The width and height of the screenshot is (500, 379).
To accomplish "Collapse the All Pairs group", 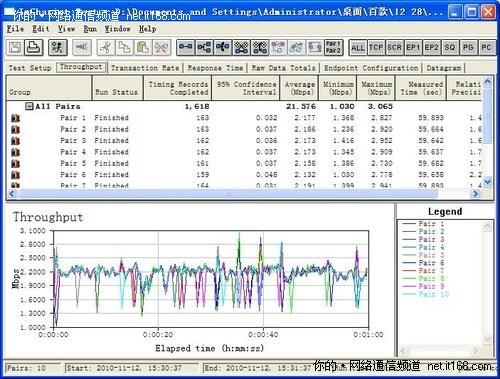I will pos(29,106).
